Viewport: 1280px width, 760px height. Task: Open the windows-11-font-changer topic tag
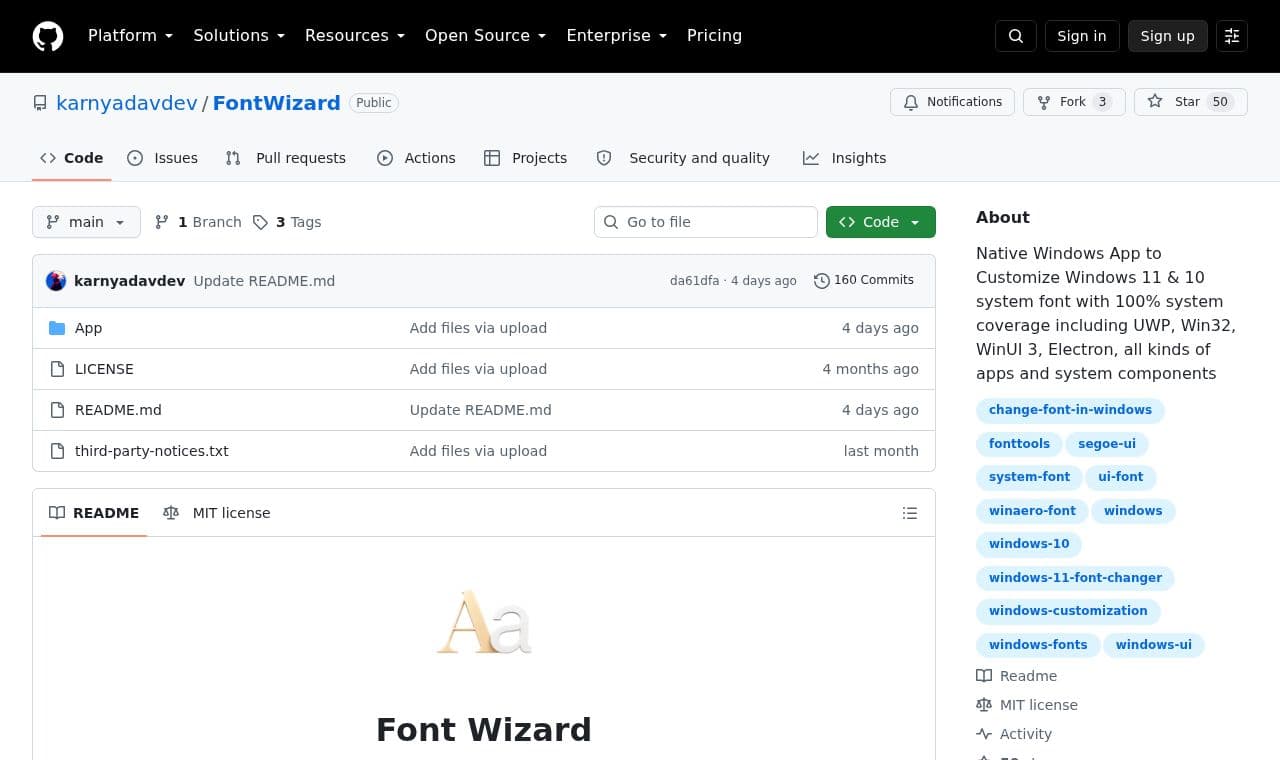pyautogui.click(x=1075, y=578)
